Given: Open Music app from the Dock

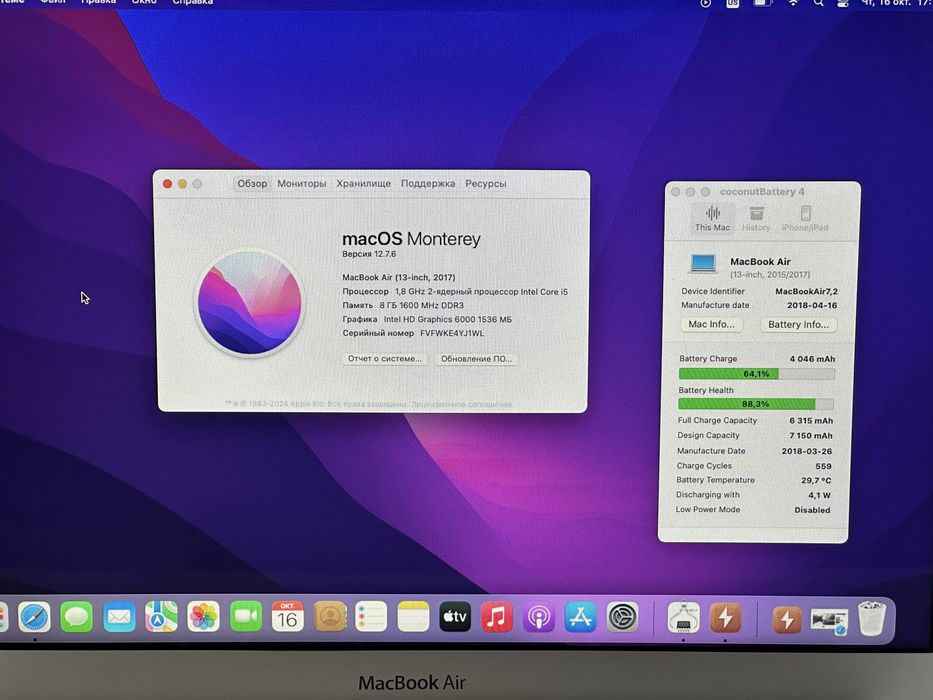Looking at the screenshot, I should [x=497, y=617].
